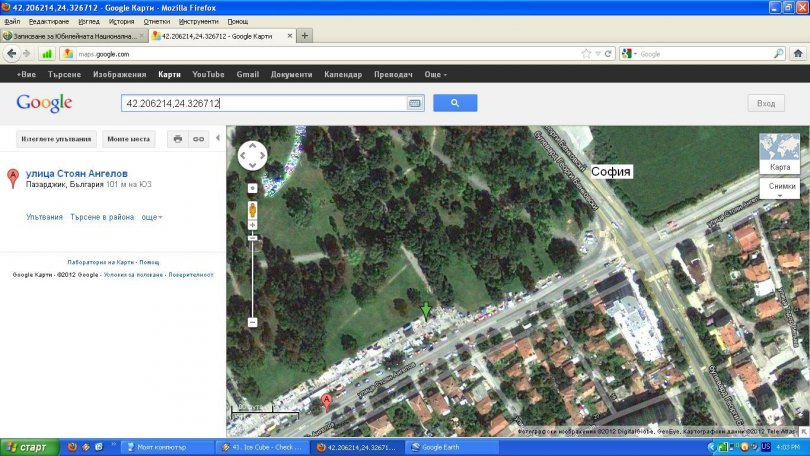Switch to Карта map view thumbnail
The height and width of the screenshot is (456, 810).
[x=779, y=154]
